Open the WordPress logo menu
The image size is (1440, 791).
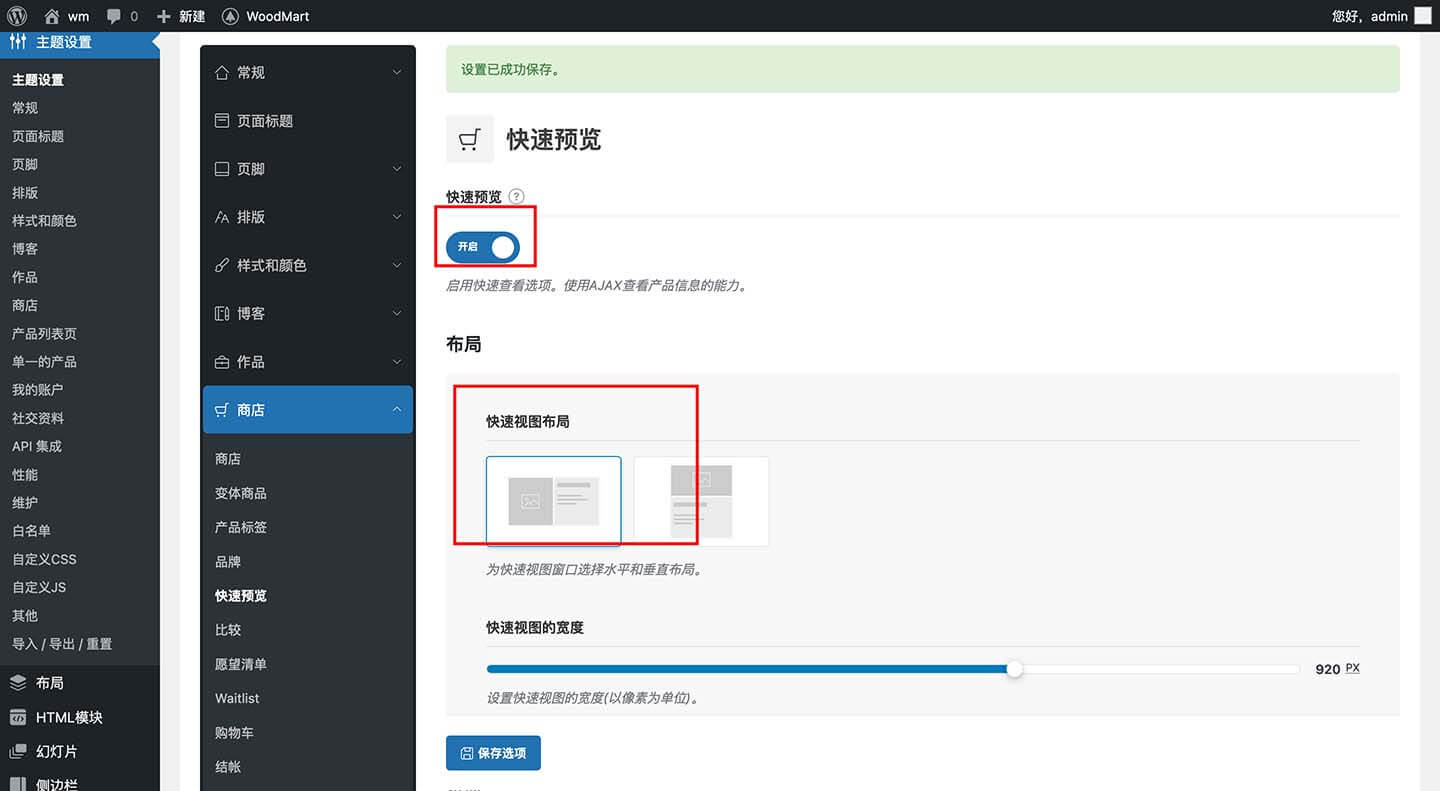[x=16, y=16]
